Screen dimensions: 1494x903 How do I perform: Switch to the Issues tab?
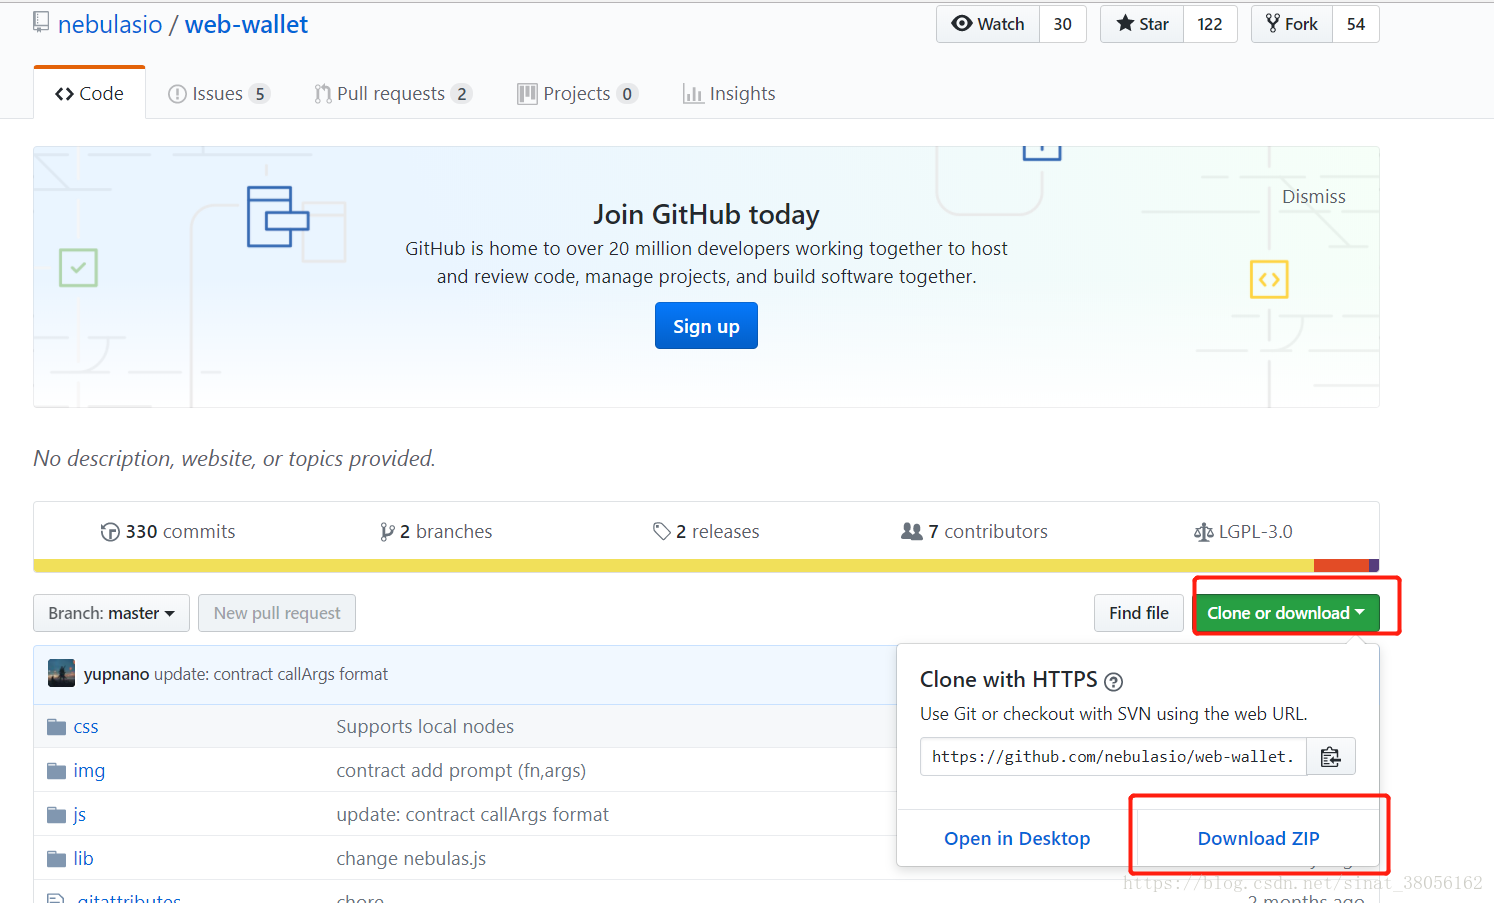point(219,93)
